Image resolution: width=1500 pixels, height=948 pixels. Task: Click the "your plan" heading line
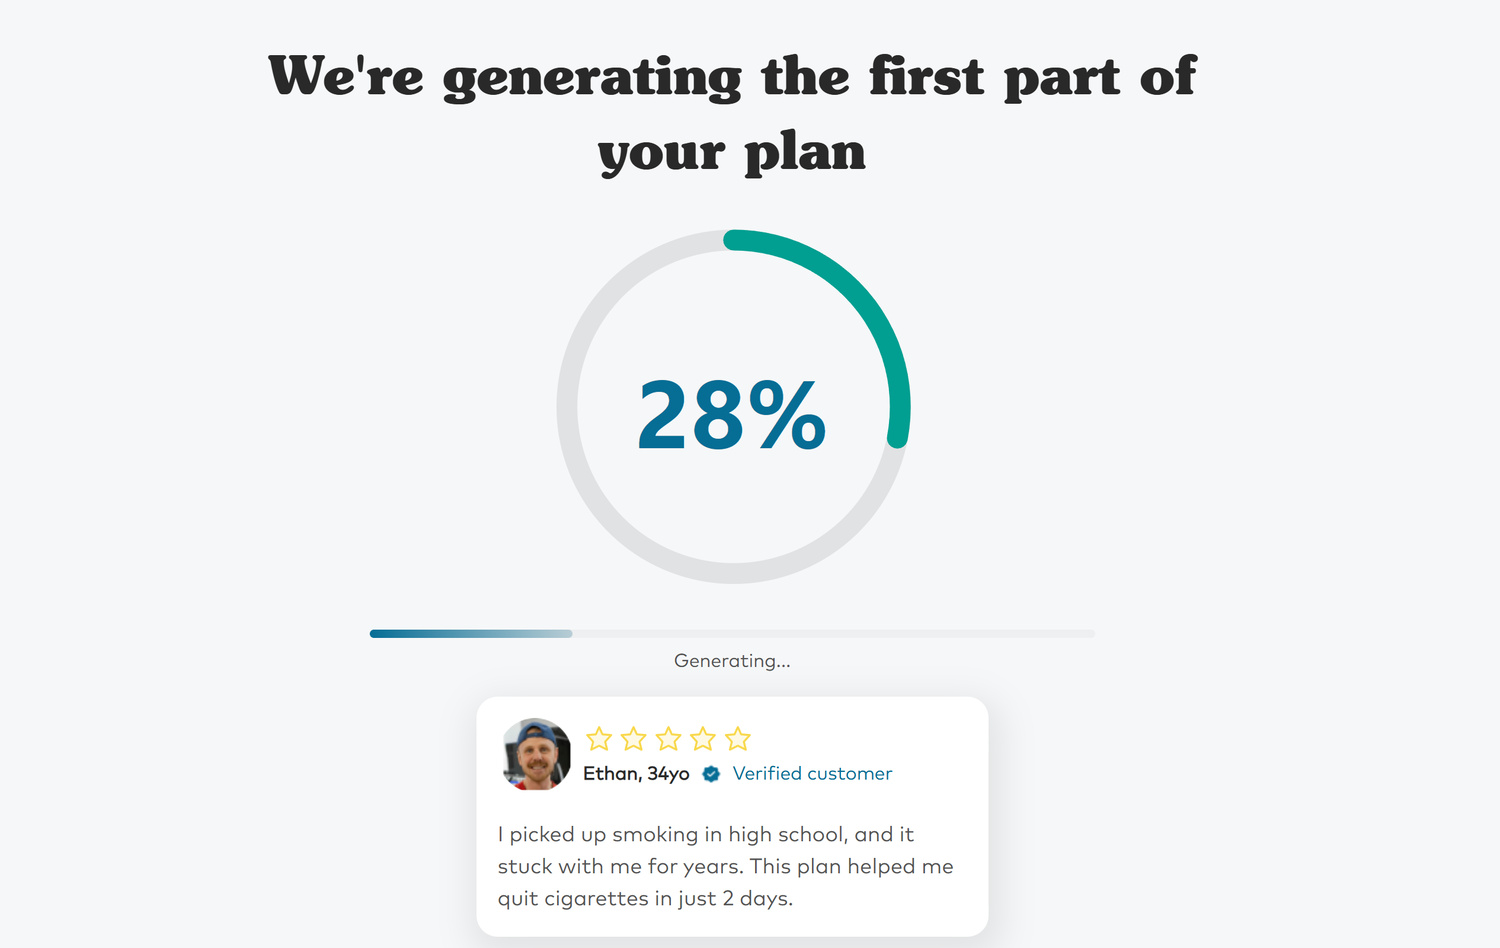point(732,152)
